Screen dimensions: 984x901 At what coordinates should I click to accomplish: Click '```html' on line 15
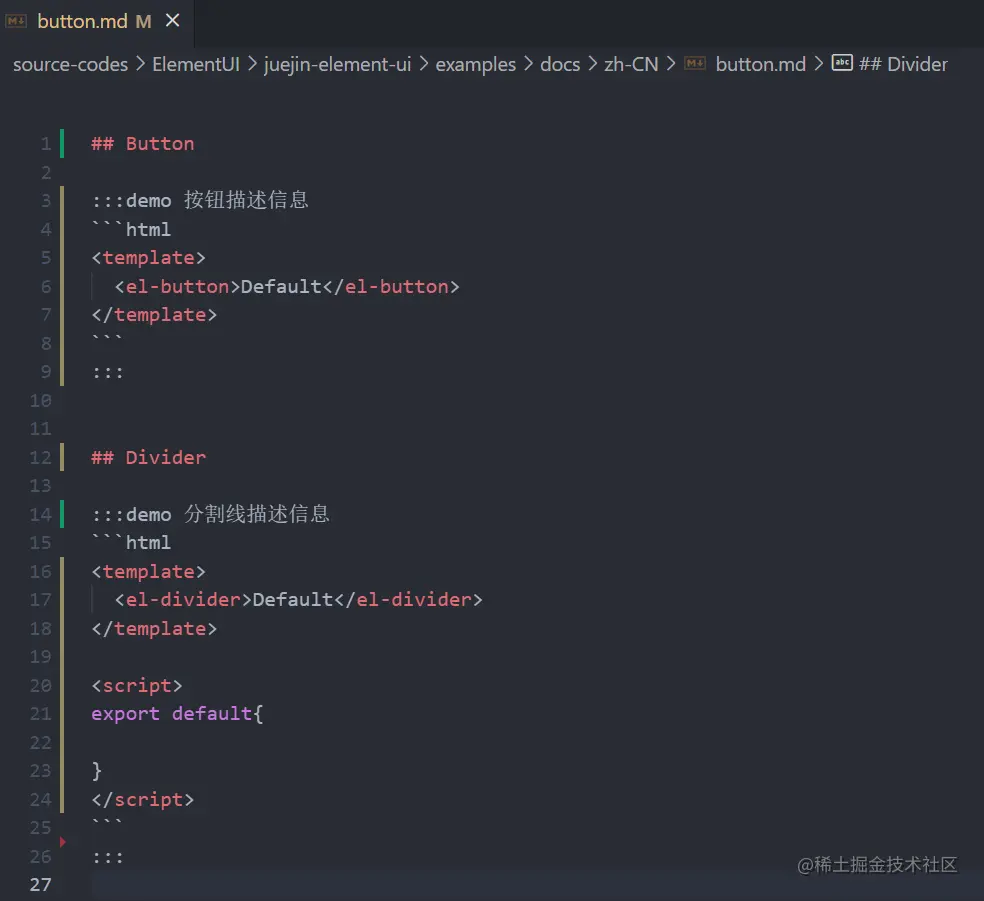[x=131, y=542]
